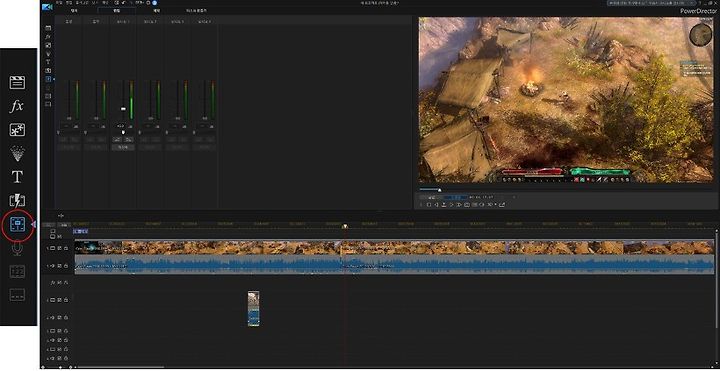Open the PiP Objects Room in the enlarged sidebar

click(x=17, y=130)
